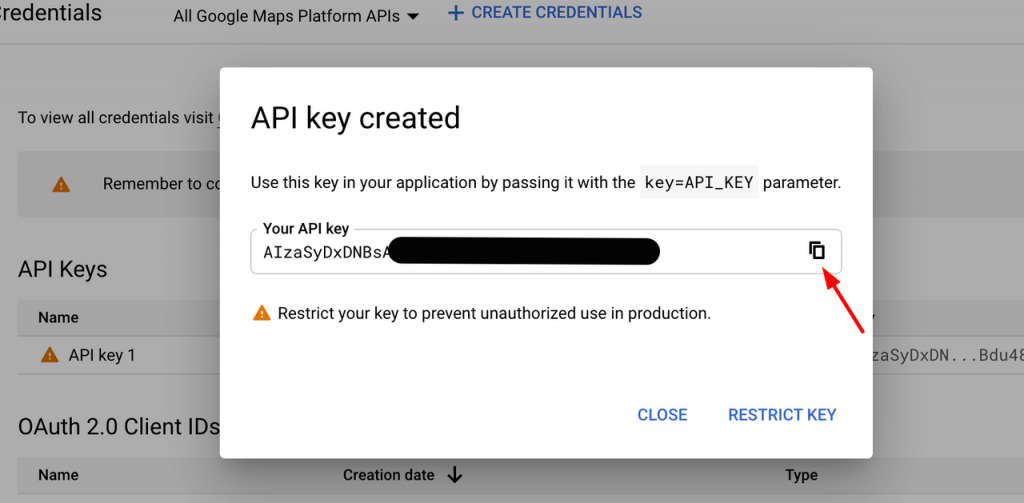1024x503 pixels.
Task: Click the API key created dialog title
Action: [356, 118]
